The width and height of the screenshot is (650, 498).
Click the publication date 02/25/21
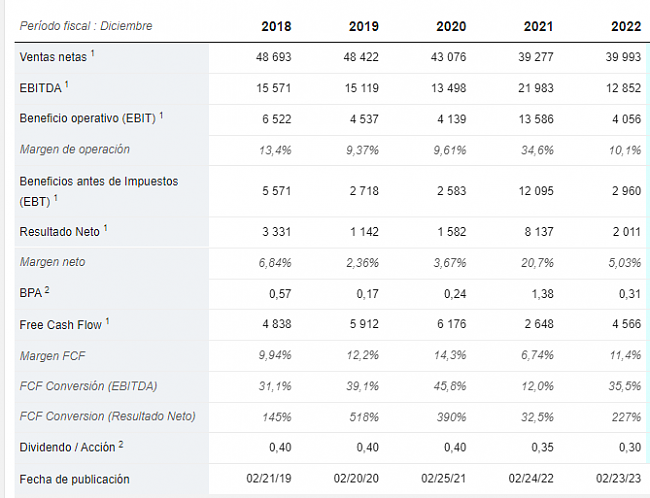tap(444, 479)
